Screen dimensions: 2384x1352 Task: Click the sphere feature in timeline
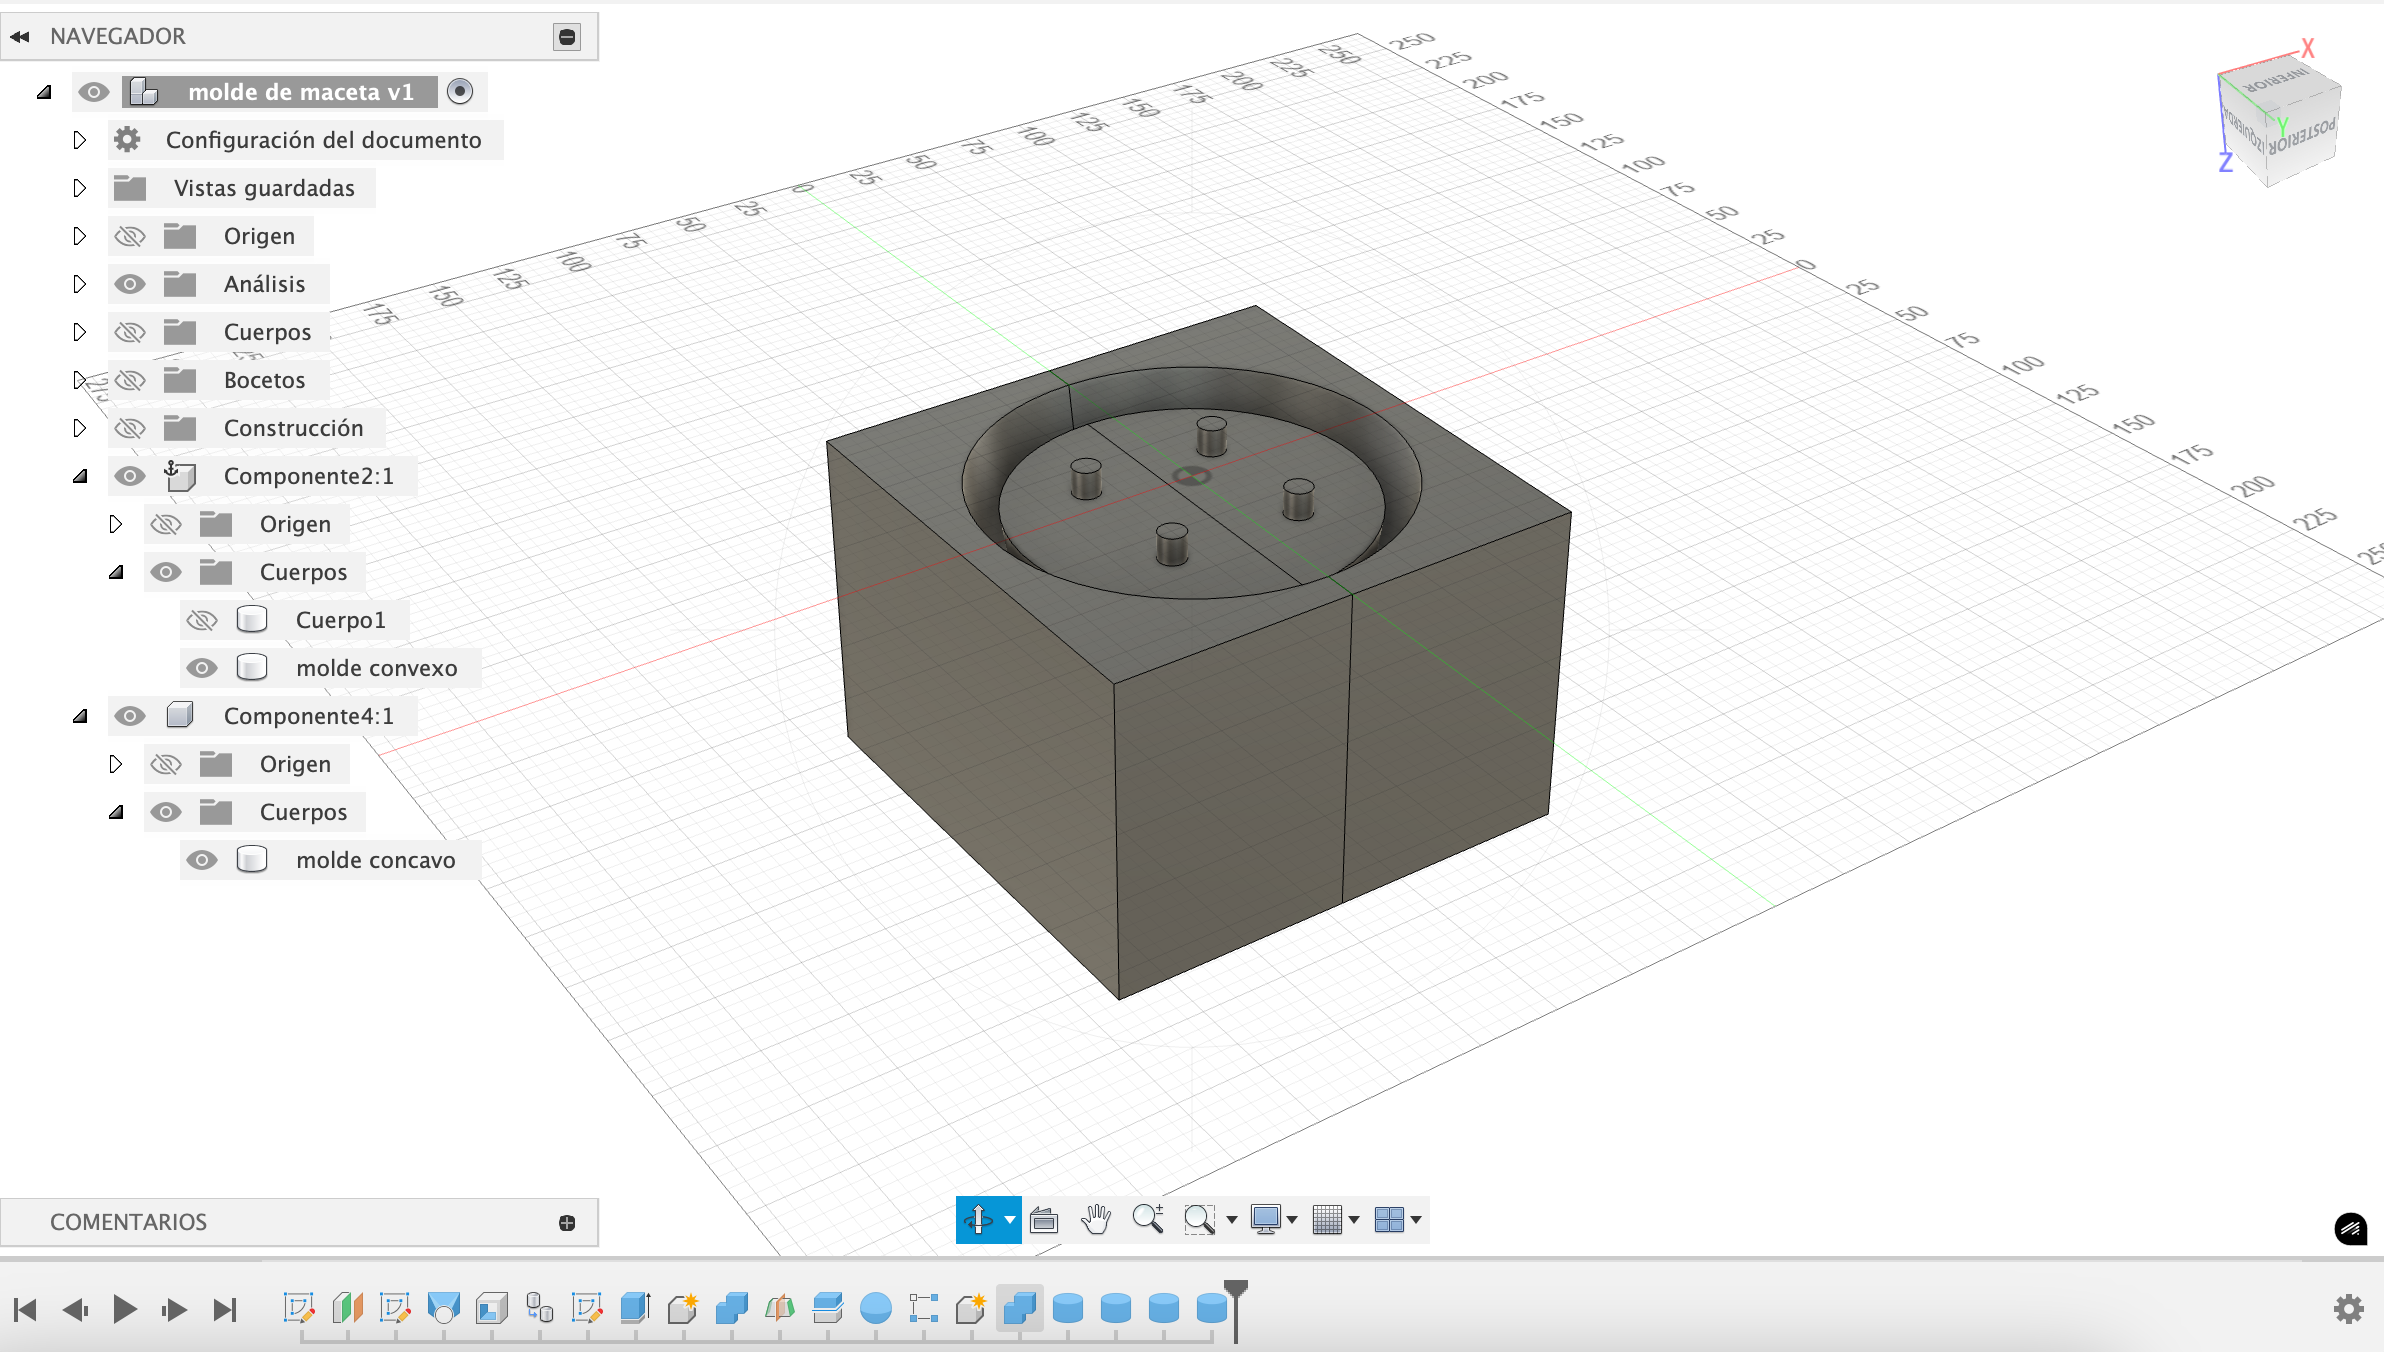875,1307
